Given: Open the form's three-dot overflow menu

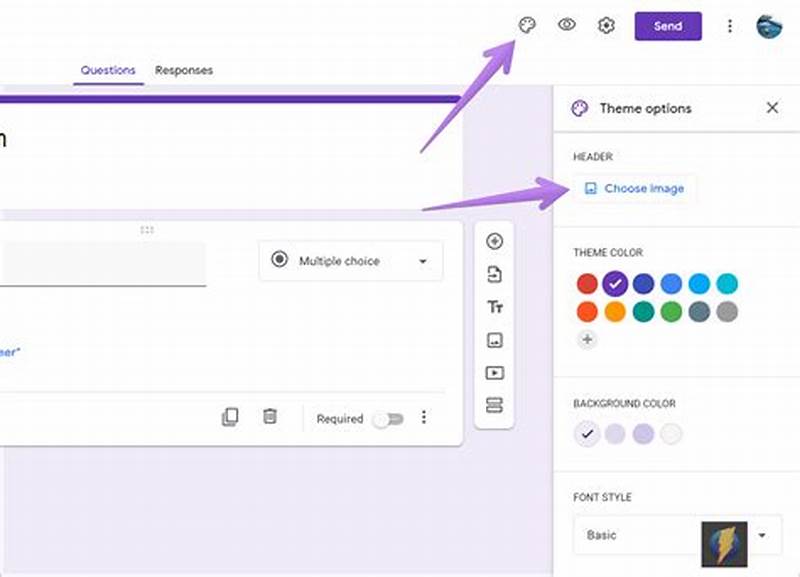Looking at the screenshot, I should coord(729,26).
